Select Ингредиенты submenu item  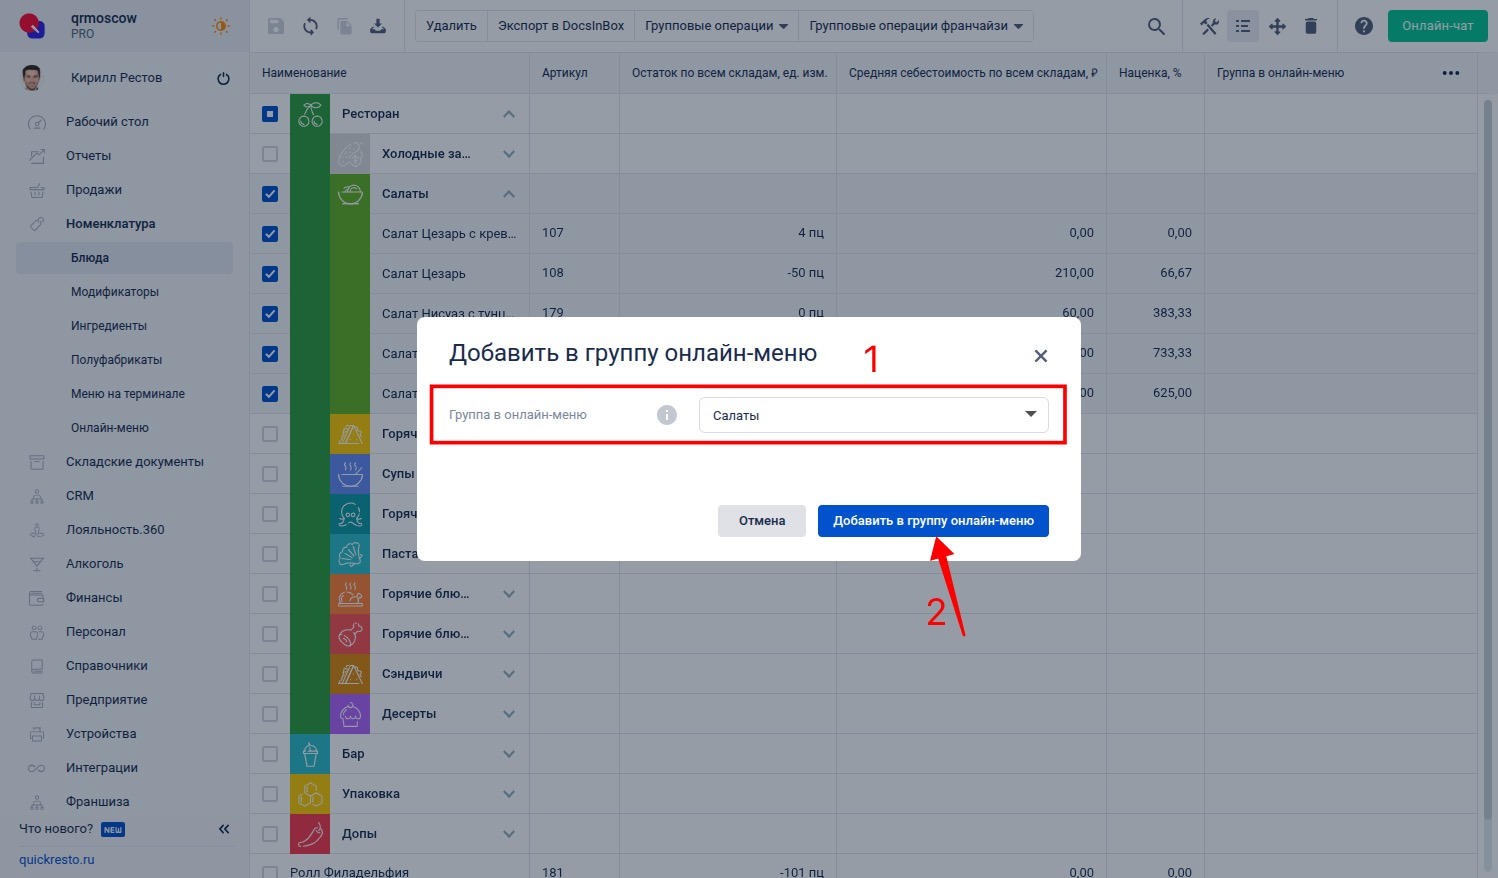click(x=109, y=326)
